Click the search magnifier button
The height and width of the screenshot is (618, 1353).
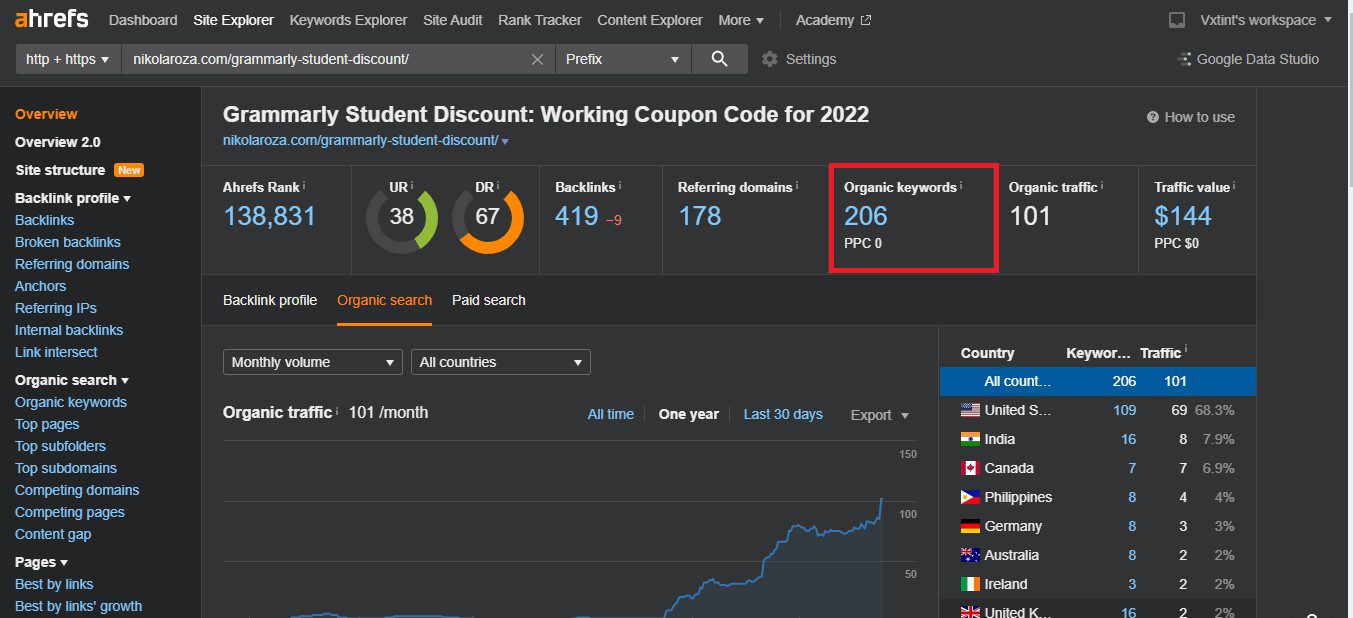(719, 59)
